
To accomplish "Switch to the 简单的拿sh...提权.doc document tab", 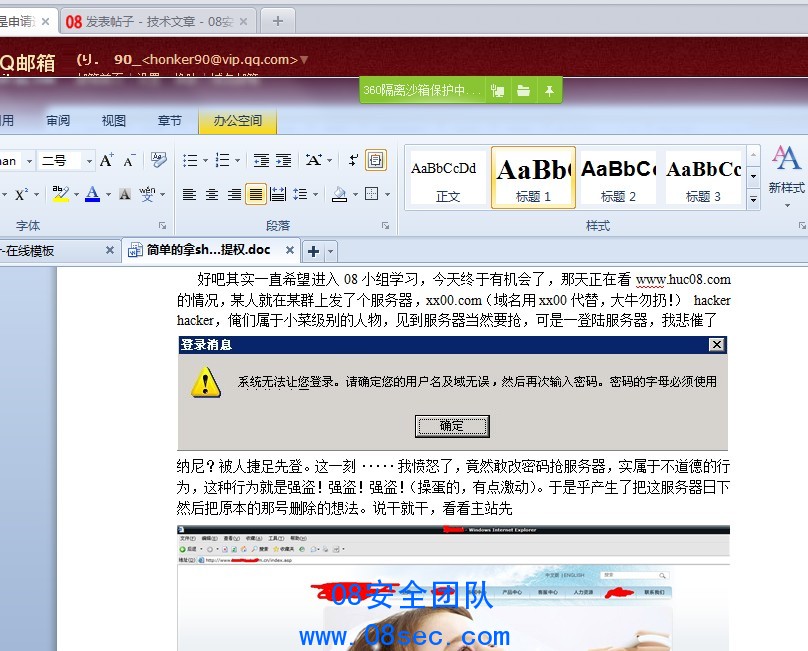I will [x=208, y=250].
